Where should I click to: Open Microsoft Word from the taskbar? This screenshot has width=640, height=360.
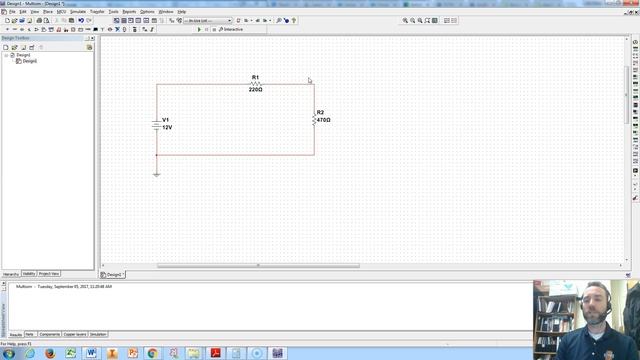tap(91, 353)
